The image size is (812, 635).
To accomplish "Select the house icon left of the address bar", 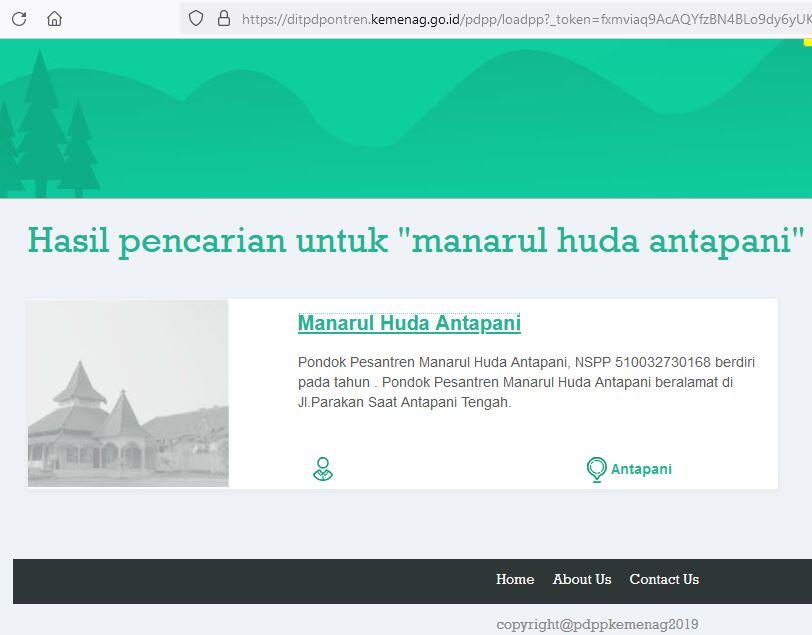I will pos(54,17).
